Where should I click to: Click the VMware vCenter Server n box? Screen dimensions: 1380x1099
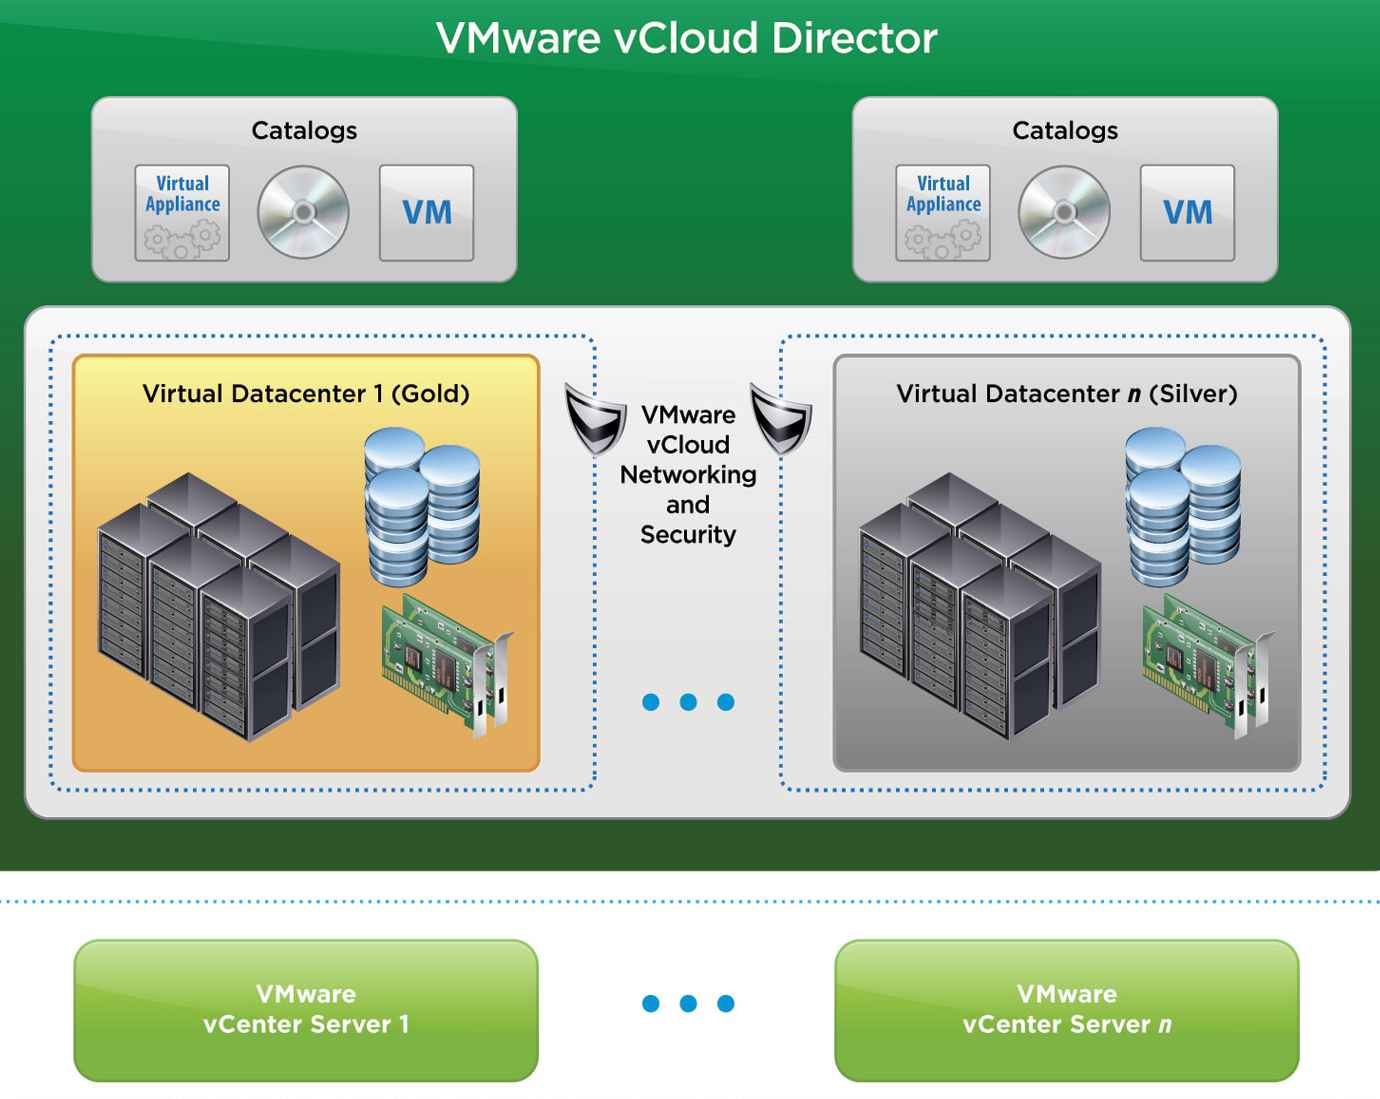tap(1067, 1010)
